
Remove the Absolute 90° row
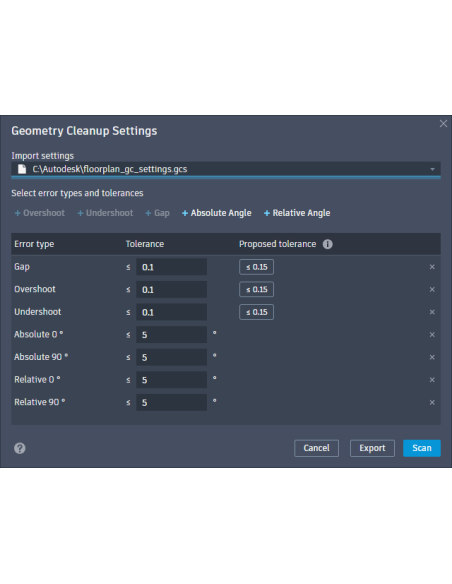point(432,357)
